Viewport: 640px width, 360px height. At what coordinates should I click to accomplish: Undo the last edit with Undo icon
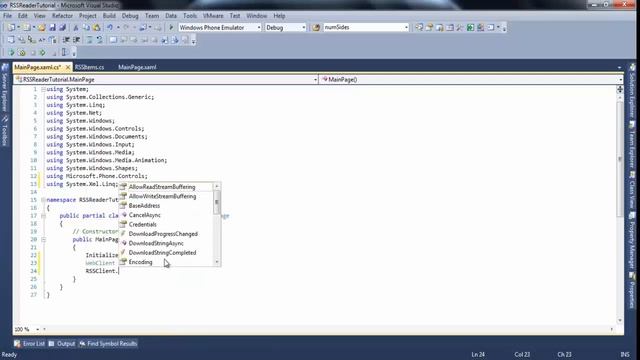tap(110, 27)
